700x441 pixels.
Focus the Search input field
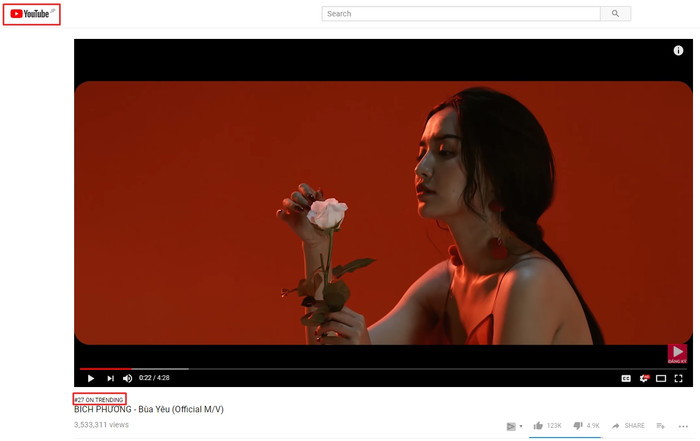click(x=461, y=14)
